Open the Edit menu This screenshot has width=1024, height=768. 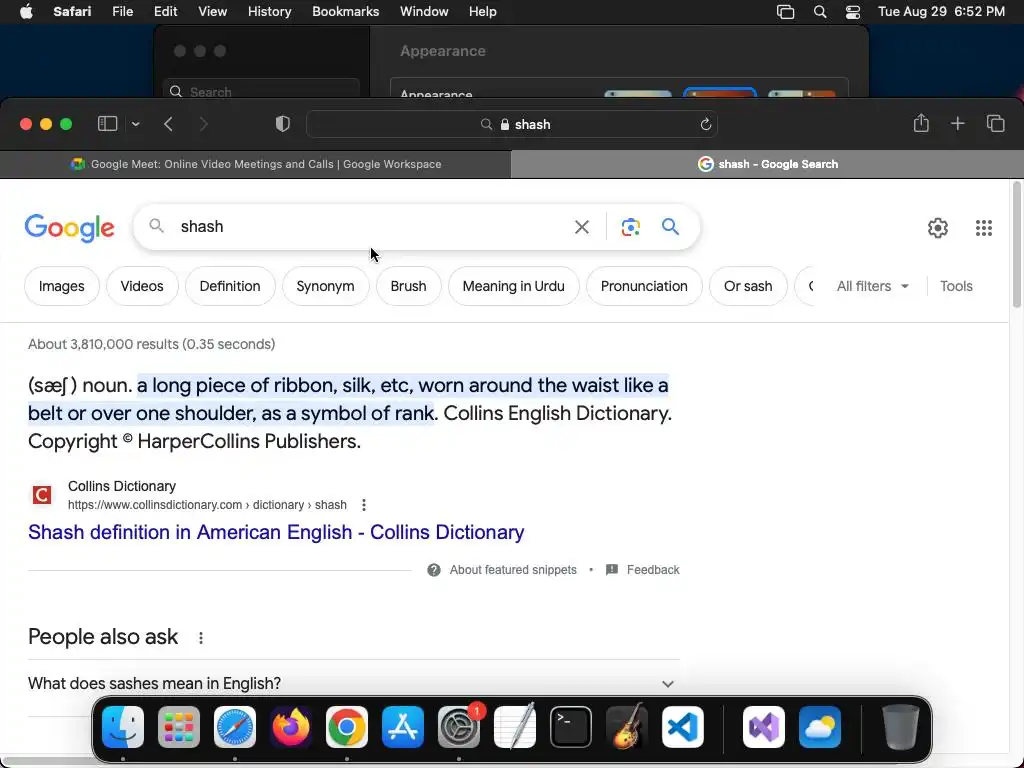click(x=165, y=12)
